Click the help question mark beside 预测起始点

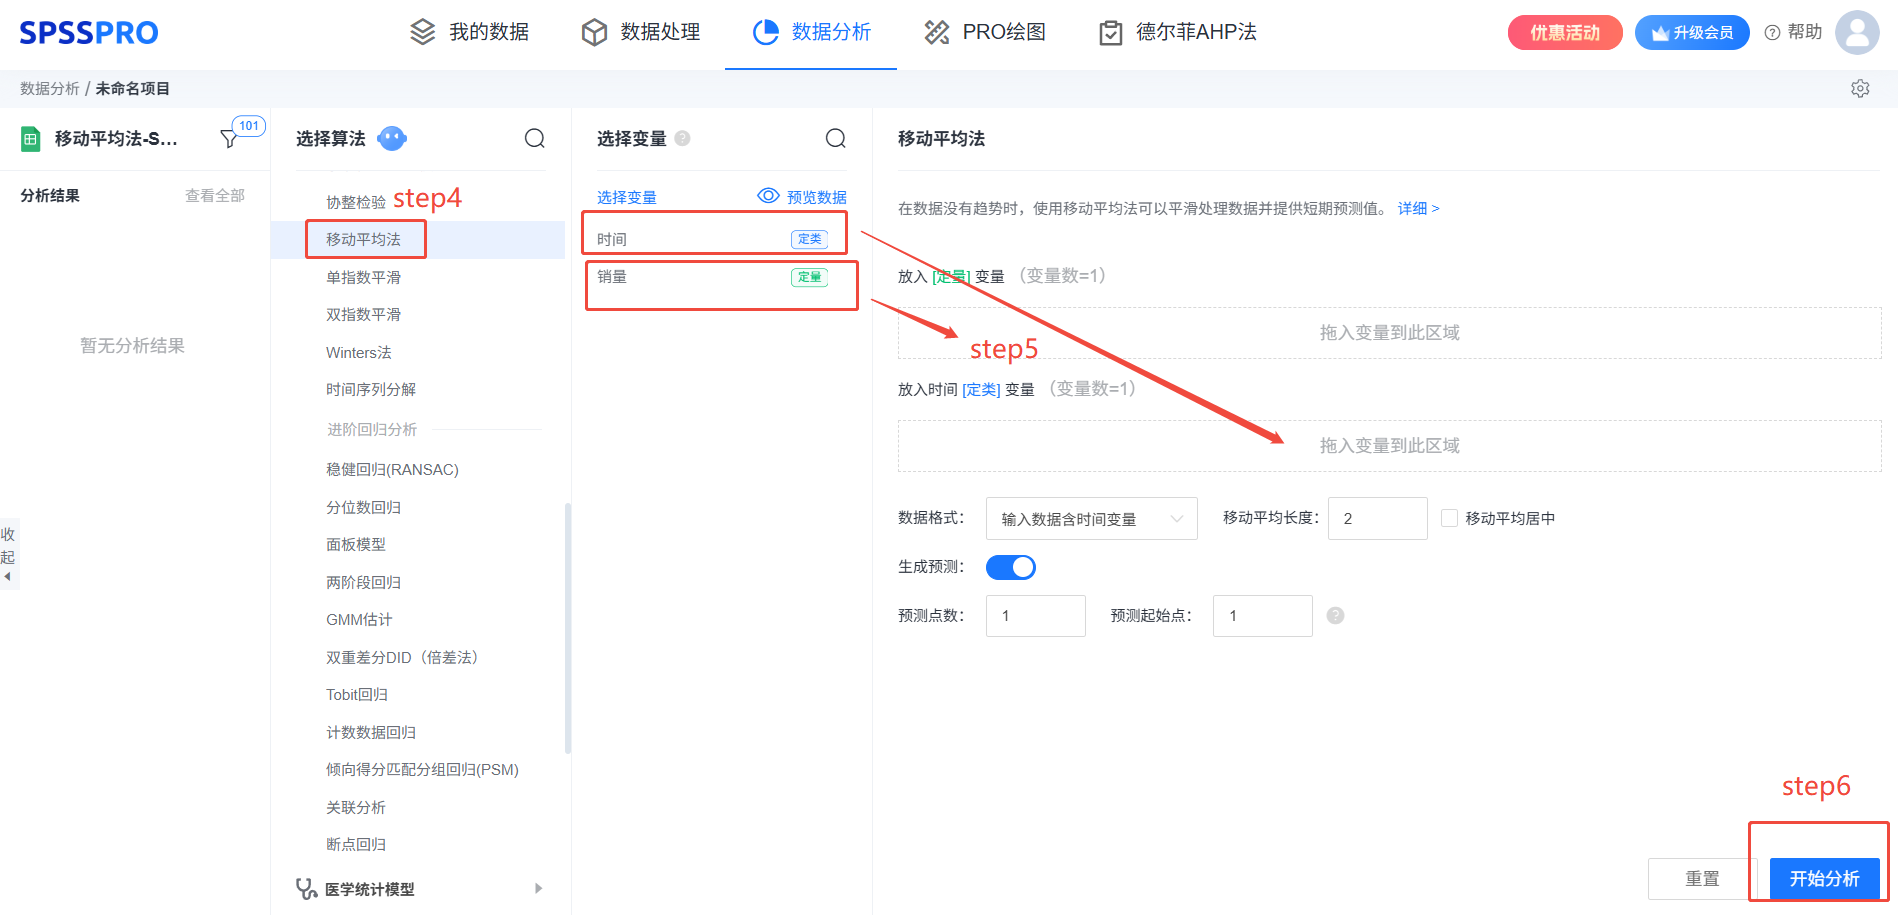(1335, 616)
